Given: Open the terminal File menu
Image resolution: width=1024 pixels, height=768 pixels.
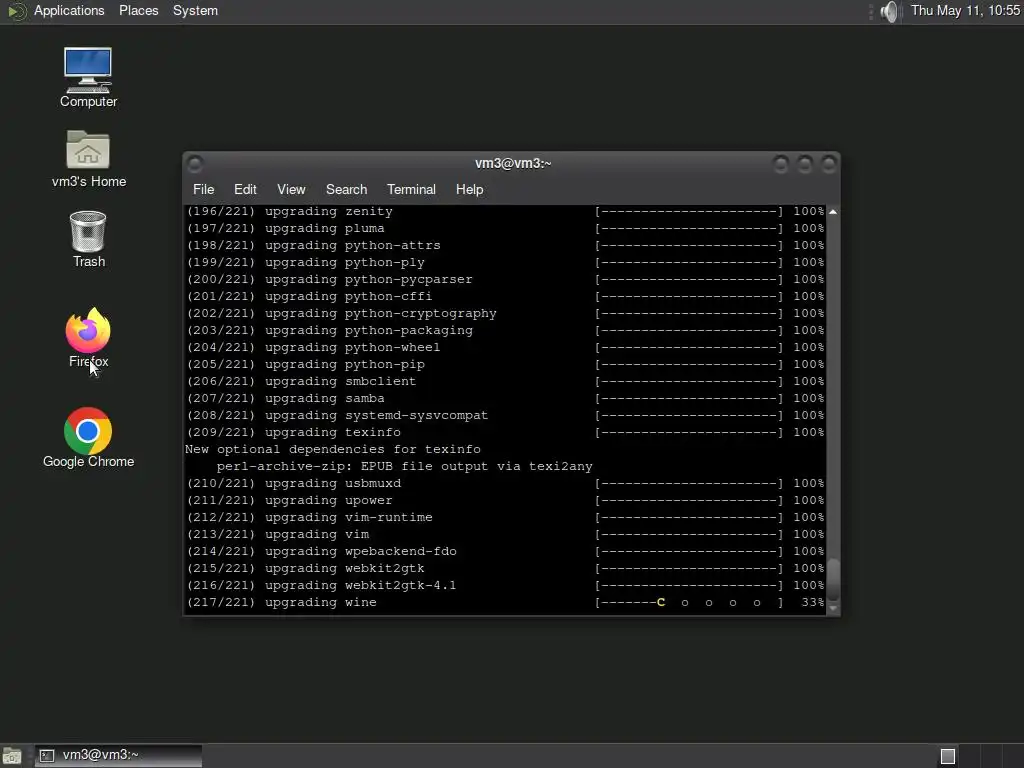Looking at the screenshot, I should pyautogui.click(x=203, y=189).
